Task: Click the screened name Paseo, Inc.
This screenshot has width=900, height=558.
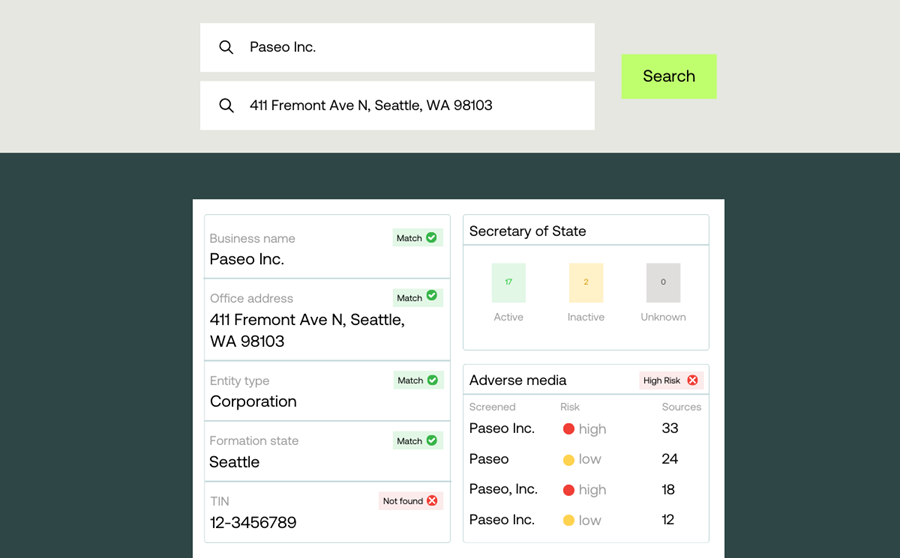Action: point(503,489)
